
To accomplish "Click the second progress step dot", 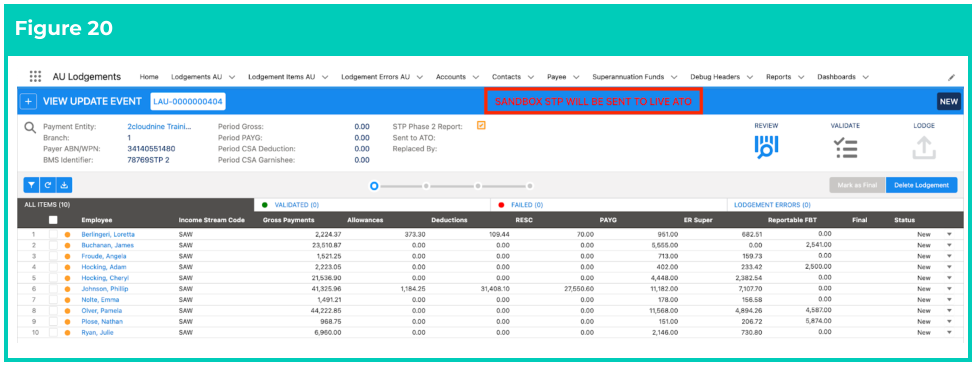I will tap(426, 185).
